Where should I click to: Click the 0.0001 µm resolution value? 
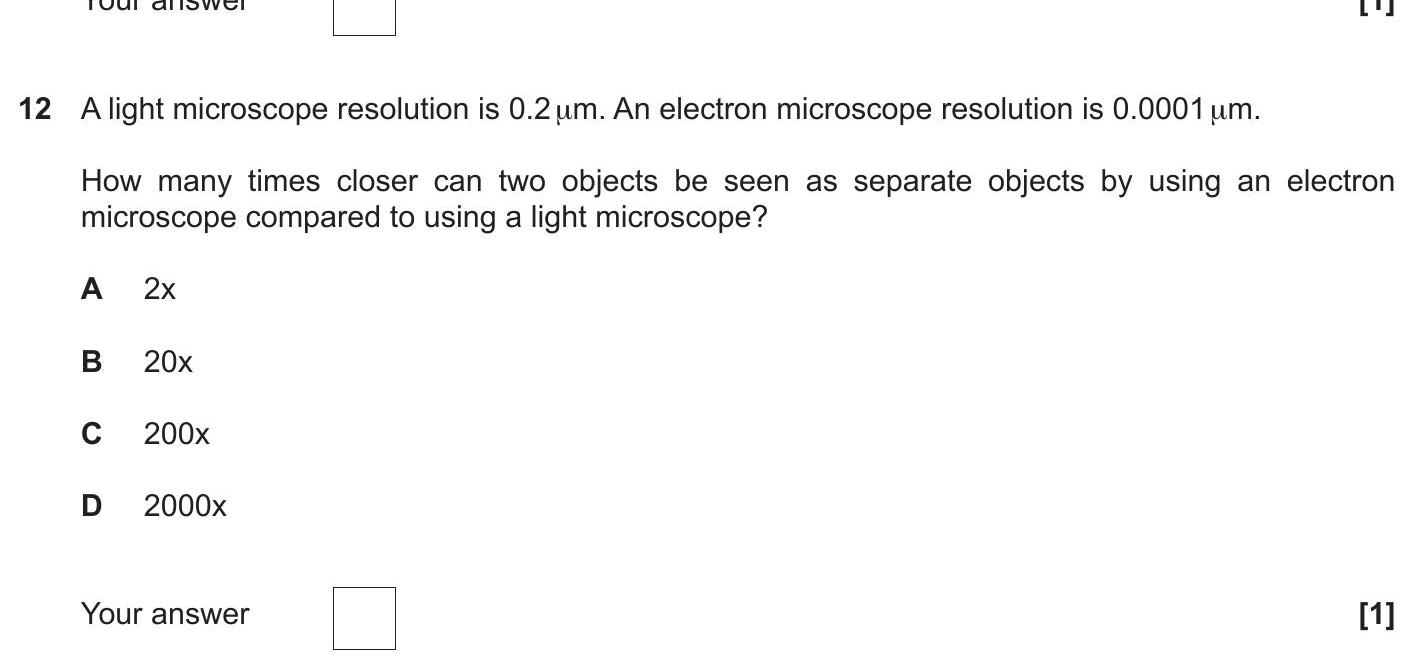click(x=1184, y=109)
